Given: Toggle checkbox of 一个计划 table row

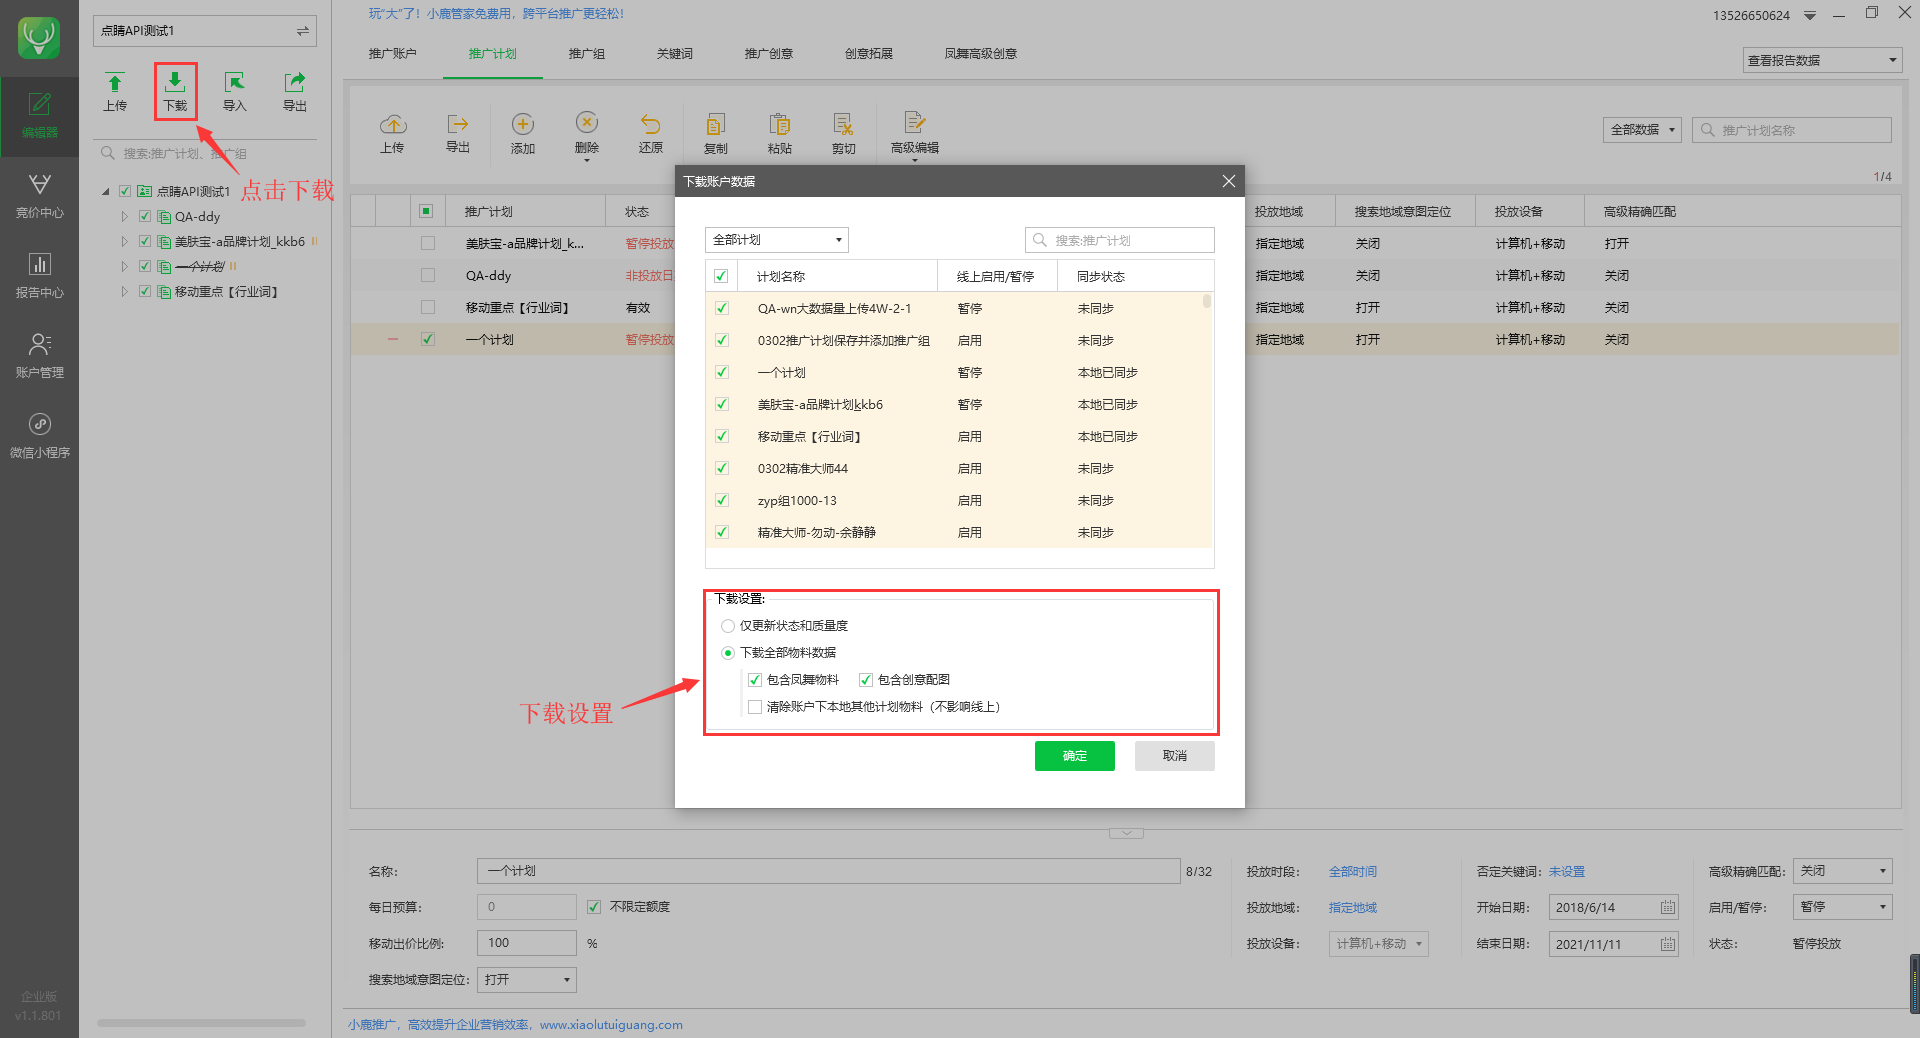Looking at the screenshot, I should point(428,339).
